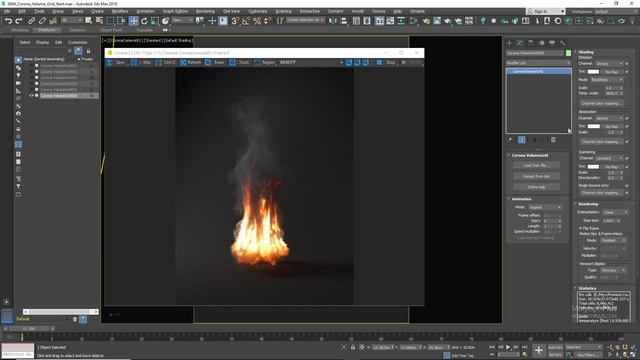Image resolution: width=640 pixels, height=360 pixels.
Task: Click Region icon in Corona frame buffer
Action: [x=257, y=62]
